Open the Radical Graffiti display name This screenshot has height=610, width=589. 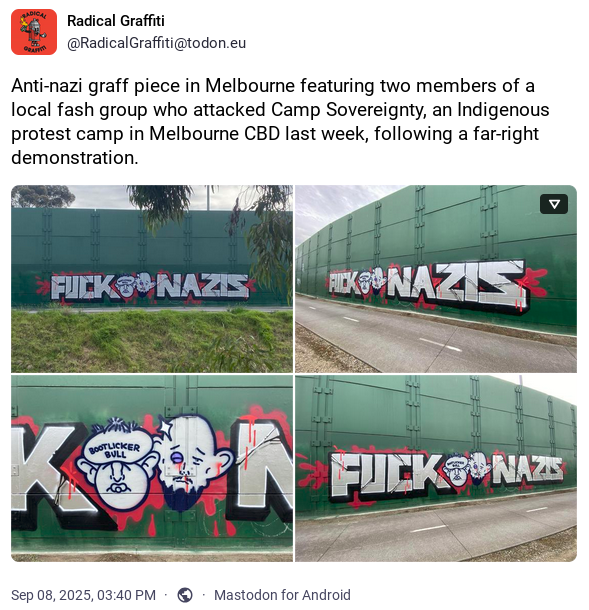tap(116, 21)
